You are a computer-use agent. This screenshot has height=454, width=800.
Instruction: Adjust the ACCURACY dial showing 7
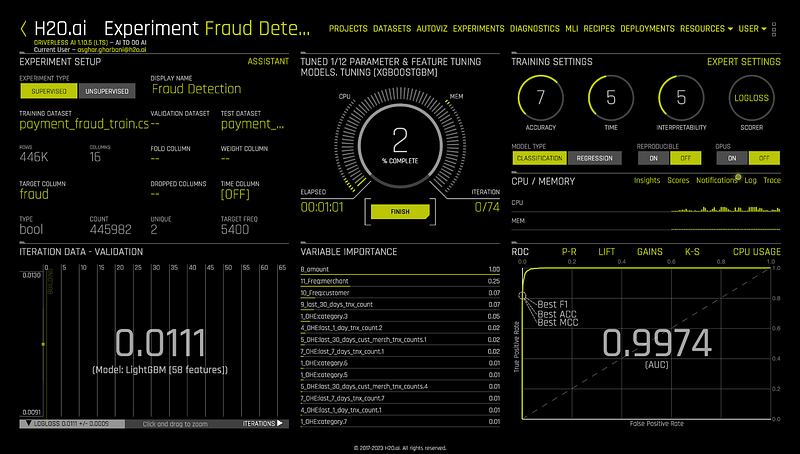(x=540, y=97)
